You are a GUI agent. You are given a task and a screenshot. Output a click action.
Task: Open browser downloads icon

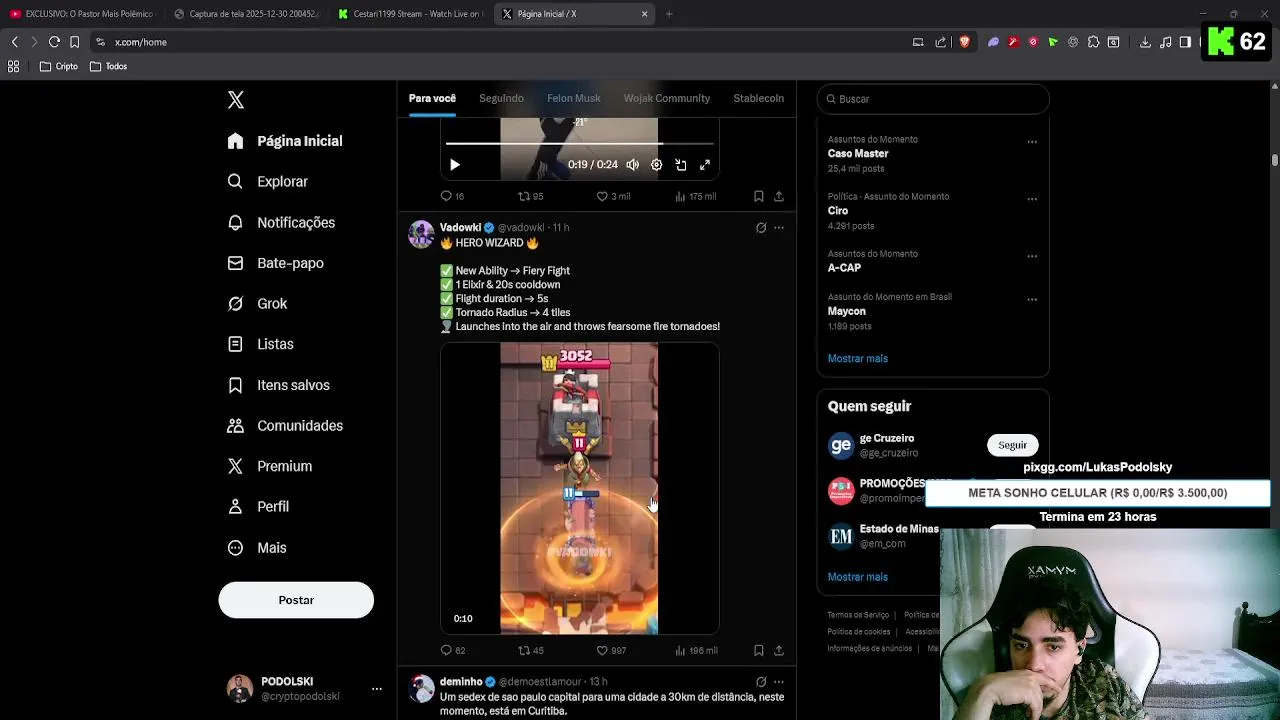(x=1145, y=42)
